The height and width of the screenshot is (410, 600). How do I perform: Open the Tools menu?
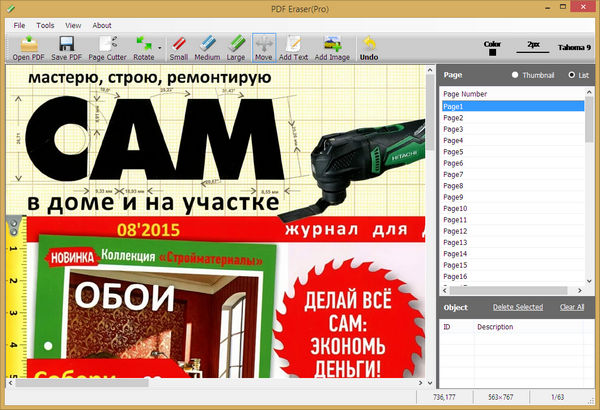[46, 24]
